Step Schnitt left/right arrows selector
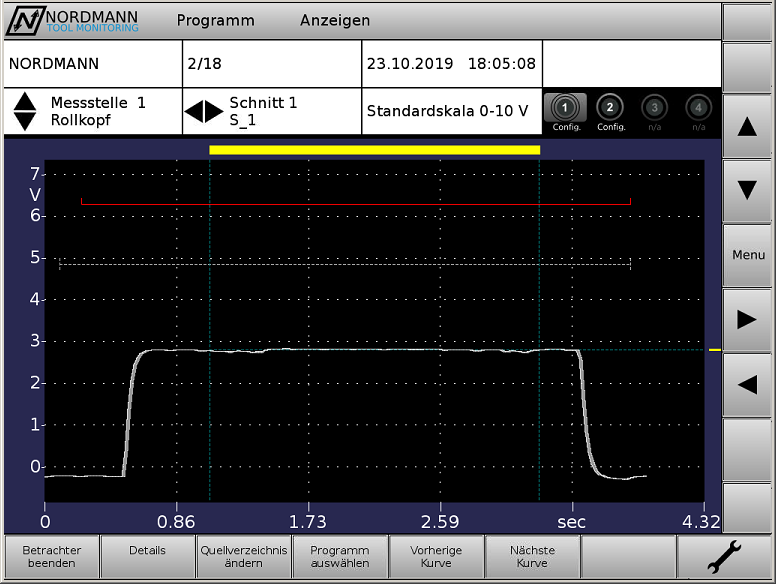The height and width of the screenshot is (584, 776). (204, 112)
